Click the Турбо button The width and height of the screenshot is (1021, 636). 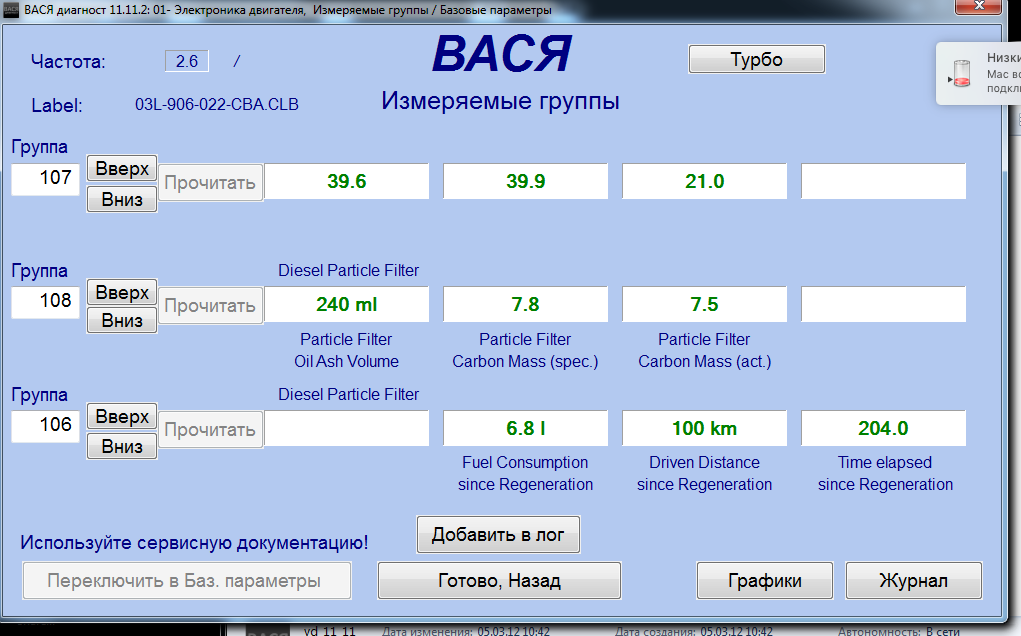tap(756, 60)
